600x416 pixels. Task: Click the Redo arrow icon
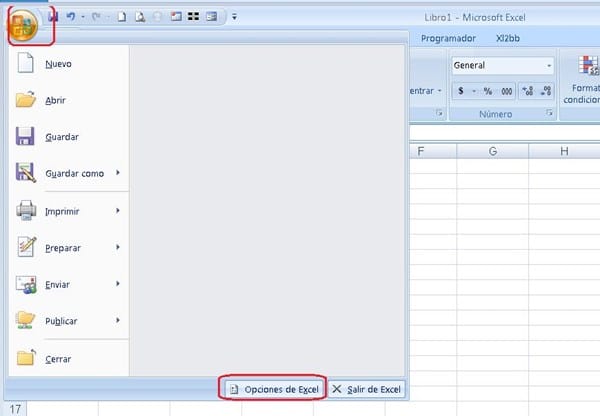[x=96, y=16]
